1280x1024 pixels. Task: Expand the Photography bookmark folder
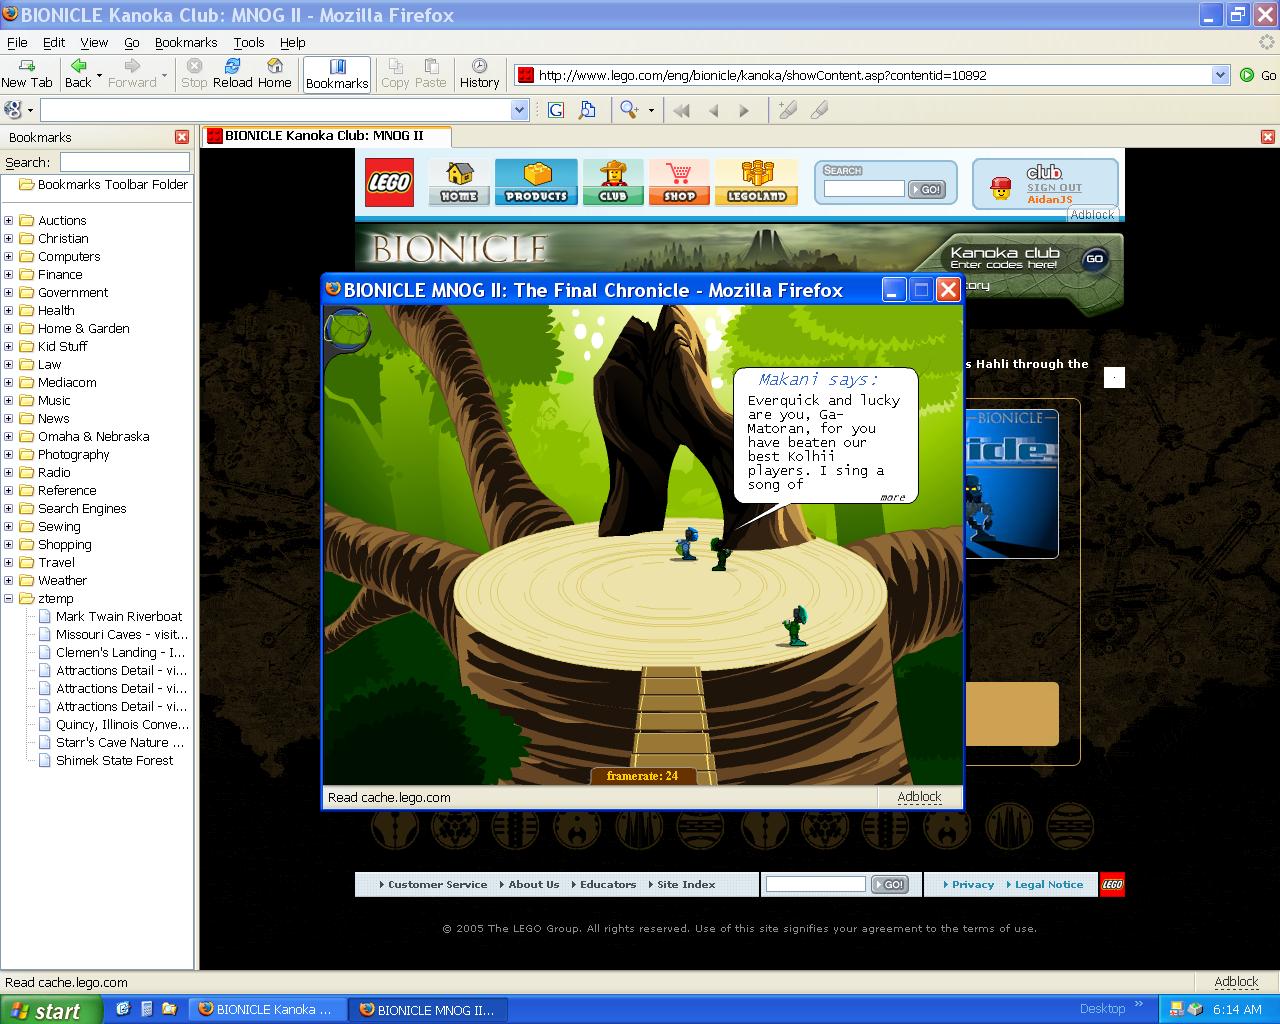9,455
